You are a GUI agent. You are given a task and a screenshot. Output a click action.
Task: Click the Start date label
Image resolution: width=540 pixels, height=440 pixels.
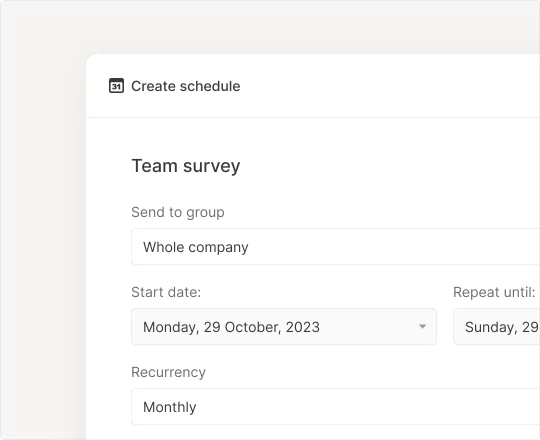coord(166,292)
